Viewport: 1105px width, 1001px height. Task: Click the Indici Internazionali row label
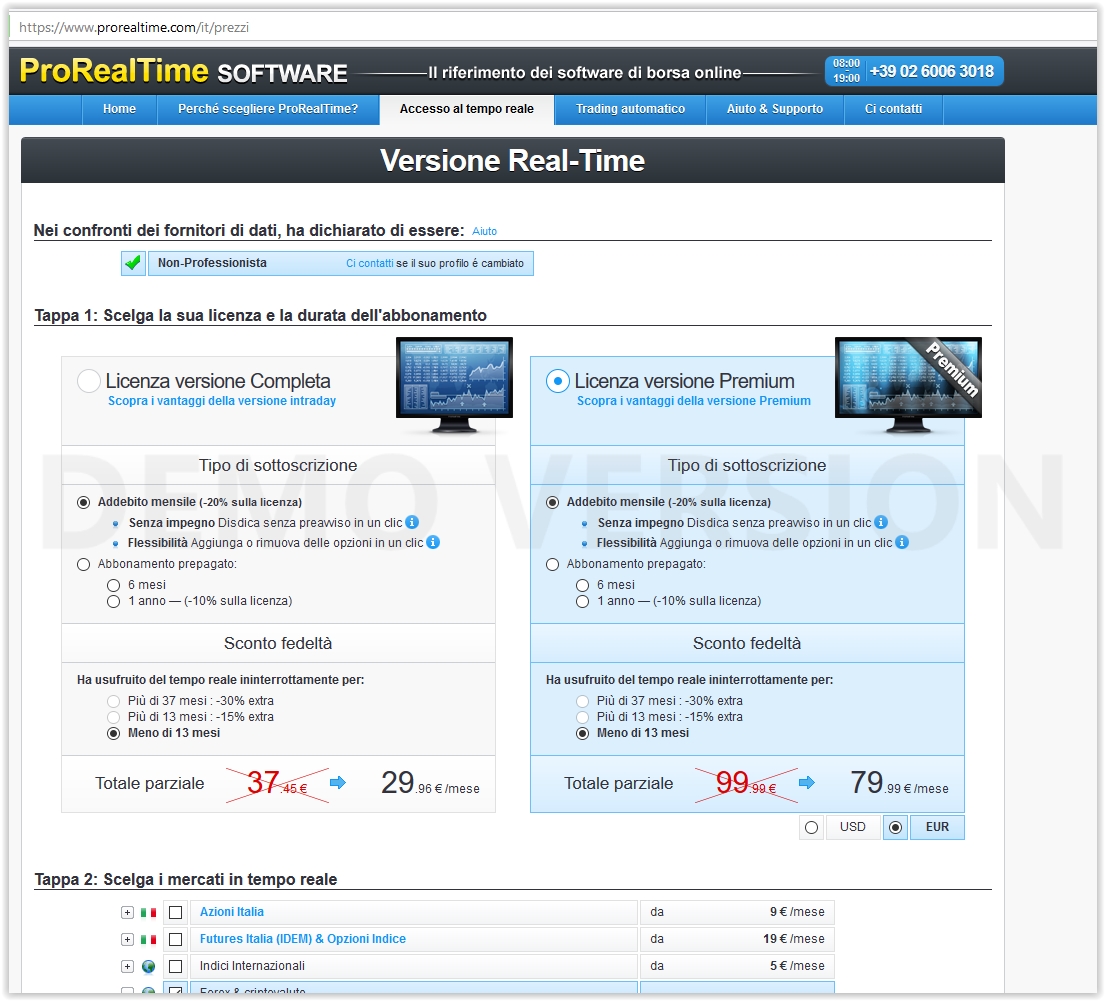[252, 966]
